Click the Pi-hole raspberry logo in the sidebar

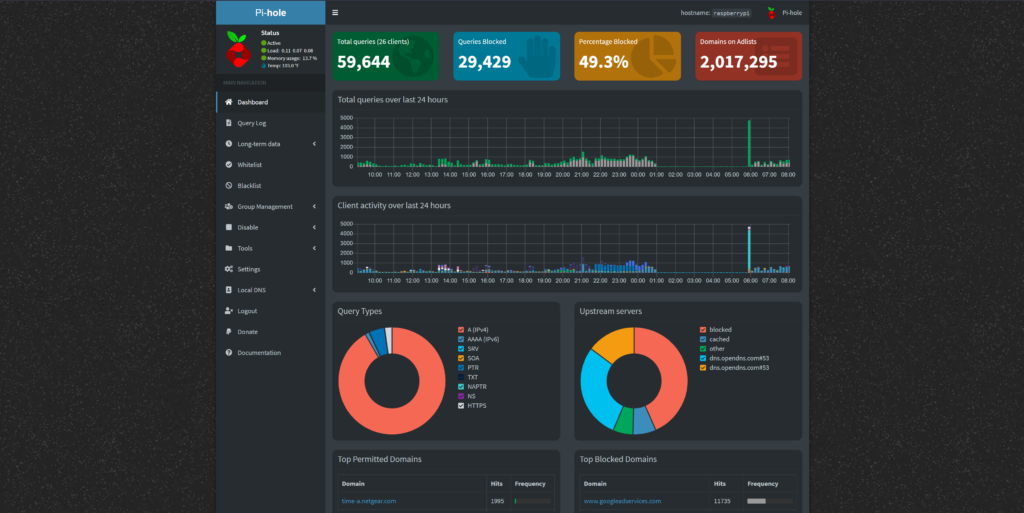tap(238, 49)
